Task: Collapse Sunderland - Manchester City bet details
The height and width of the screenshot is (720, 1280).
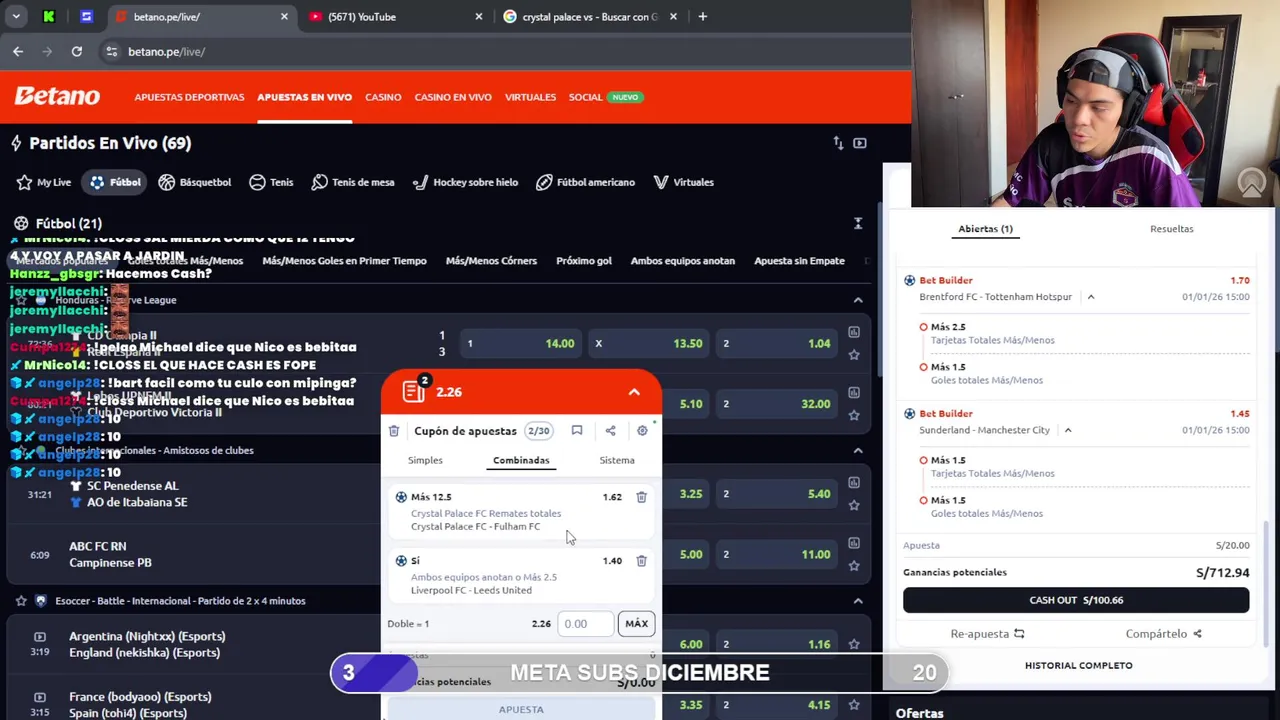Action: point(1068,430)
